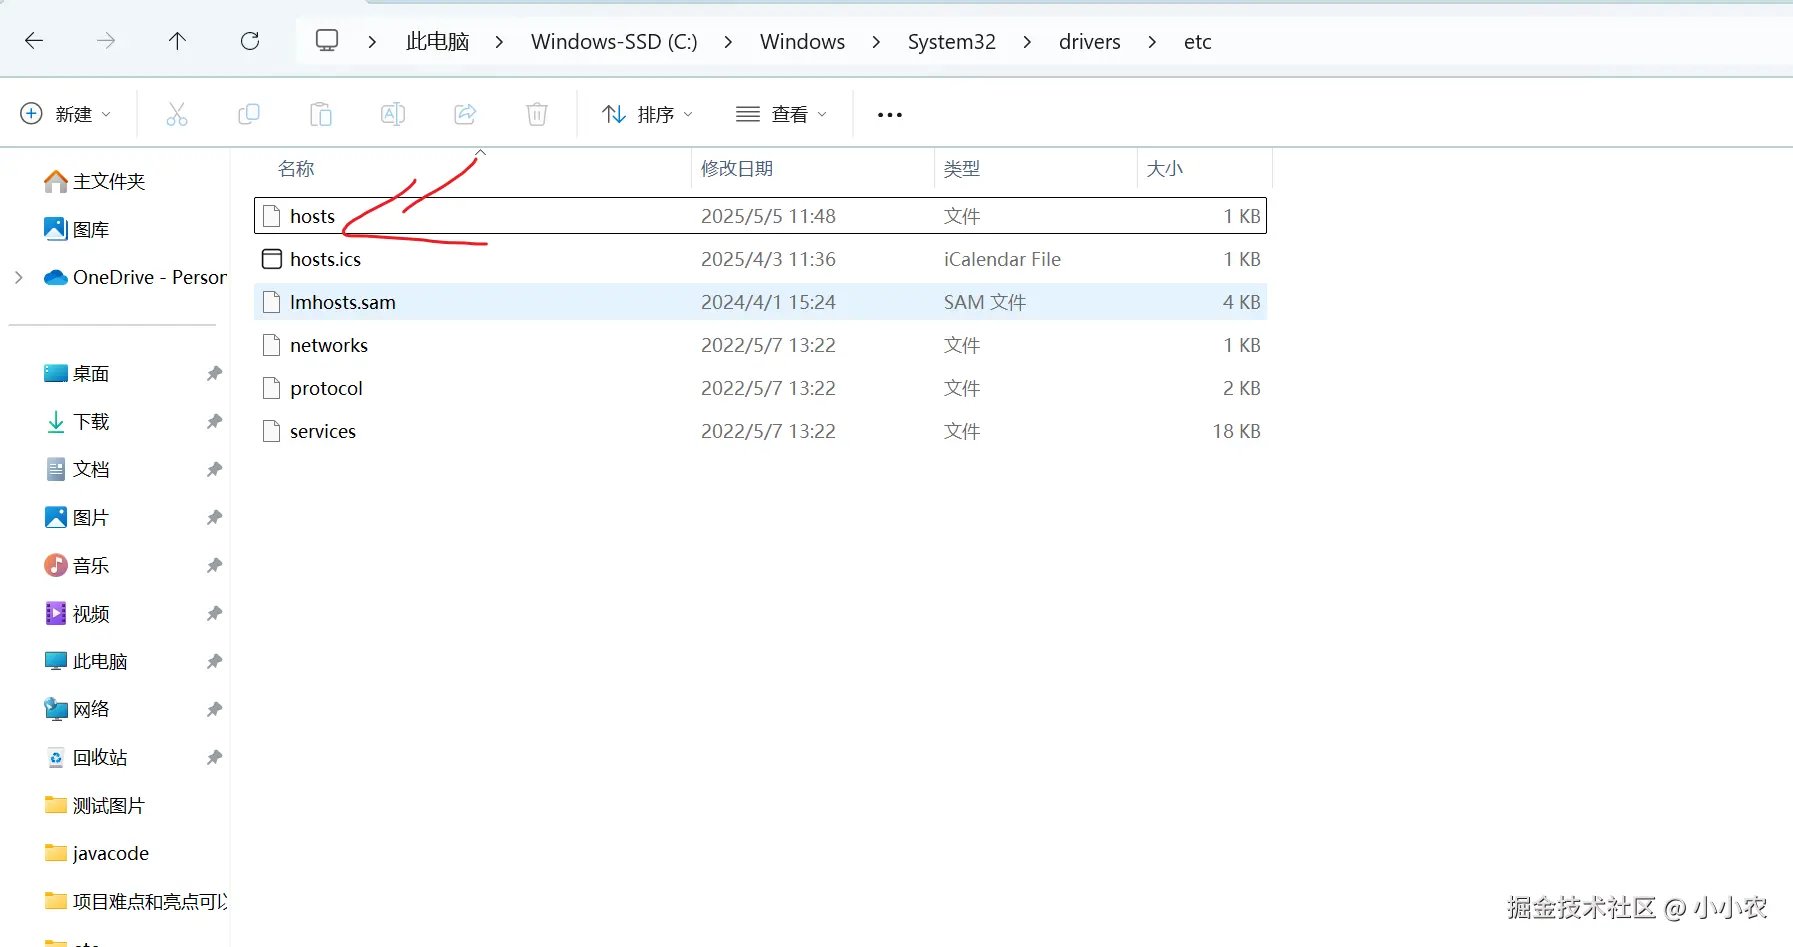Navigate up one folder level
Image resolution: width=1793 pixels, height=947 pixels.
click(177, 41)
